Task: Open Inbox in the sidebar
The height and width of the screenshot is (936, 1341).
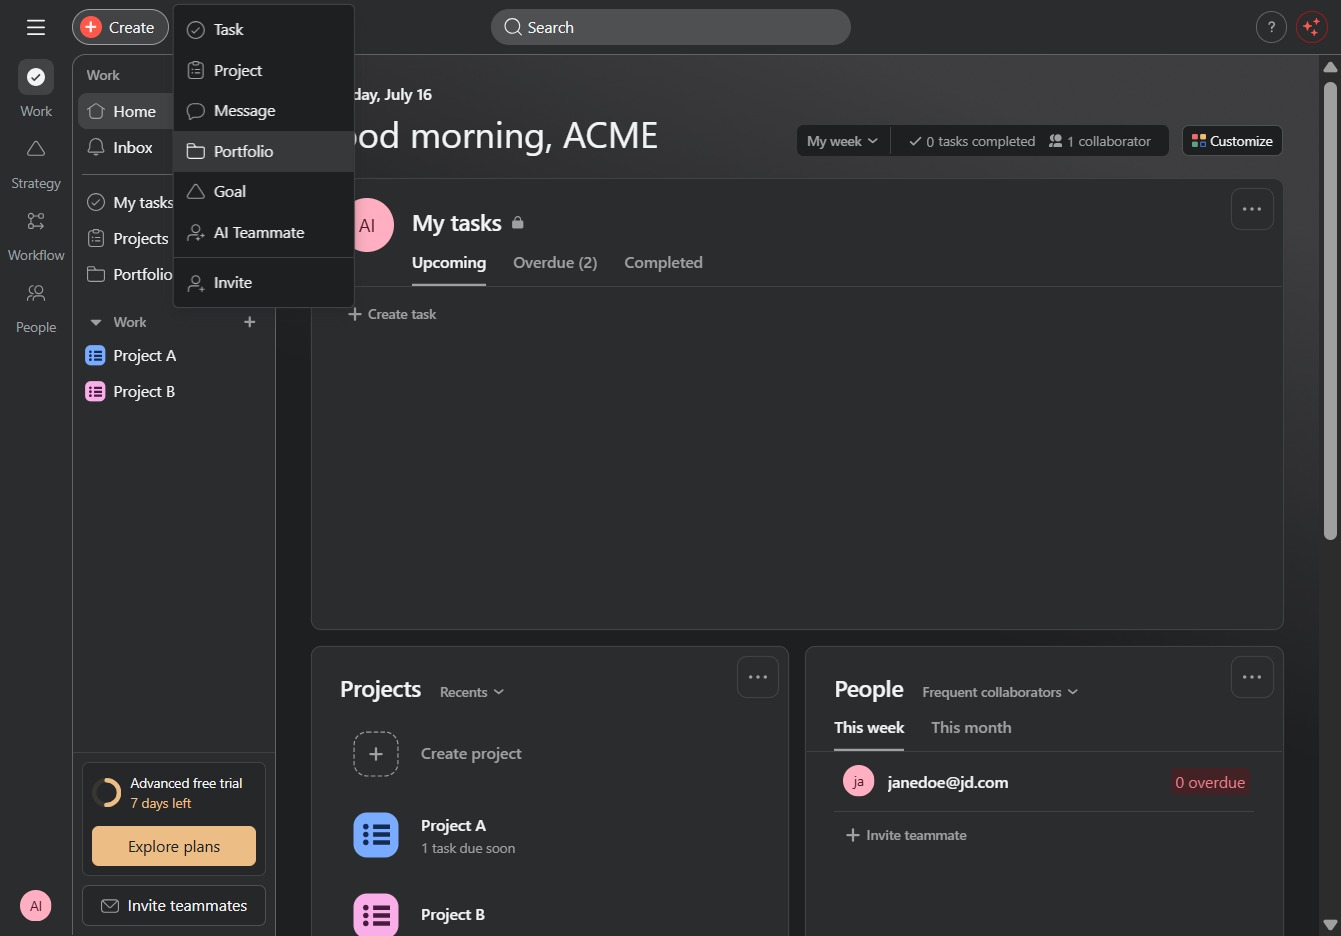Action: [126, 148]
